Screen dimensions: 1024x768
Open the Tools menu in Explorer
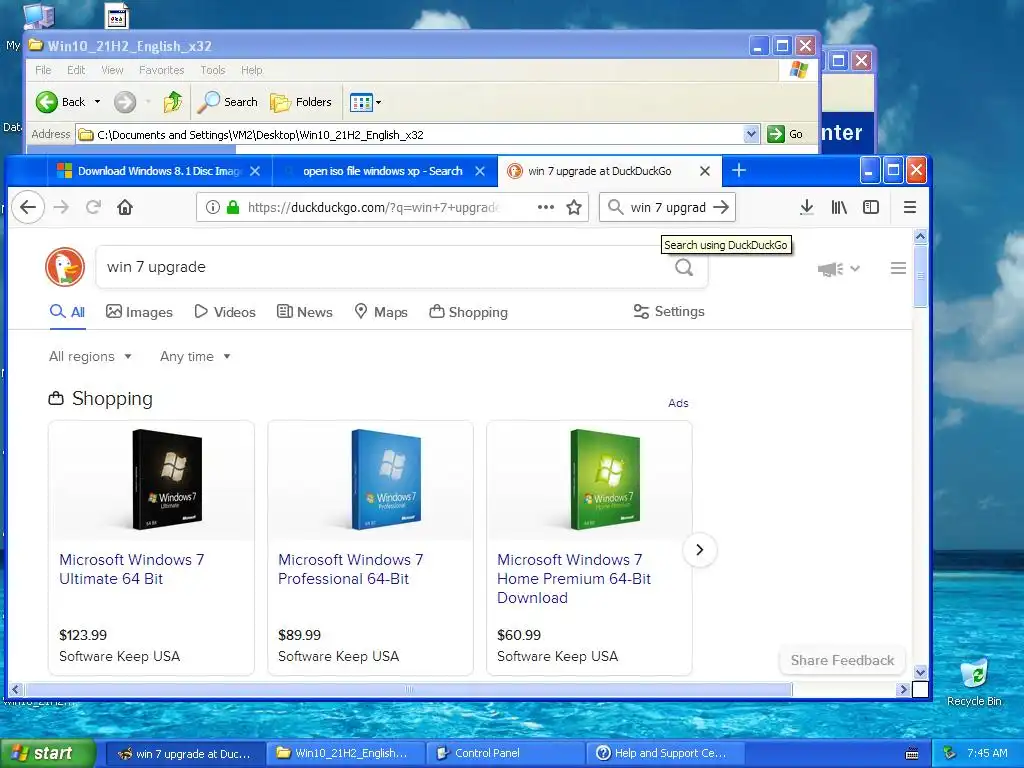pos(213,70)
